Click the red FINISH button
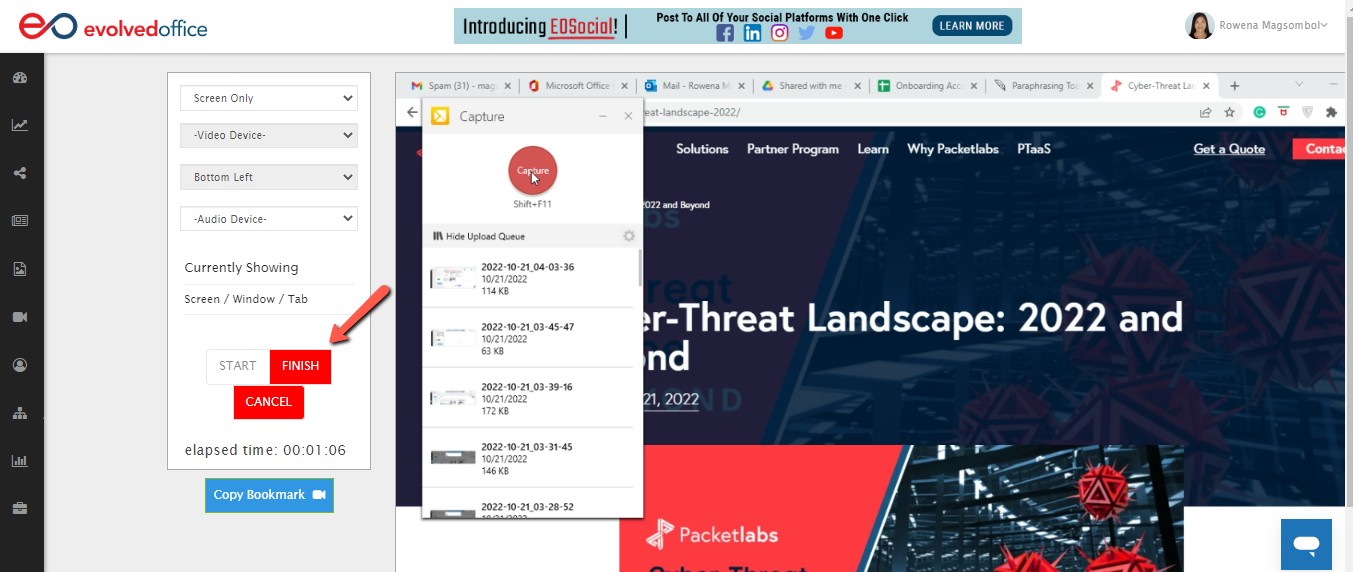The image size is (1353, 572). [x=300, y=366]
